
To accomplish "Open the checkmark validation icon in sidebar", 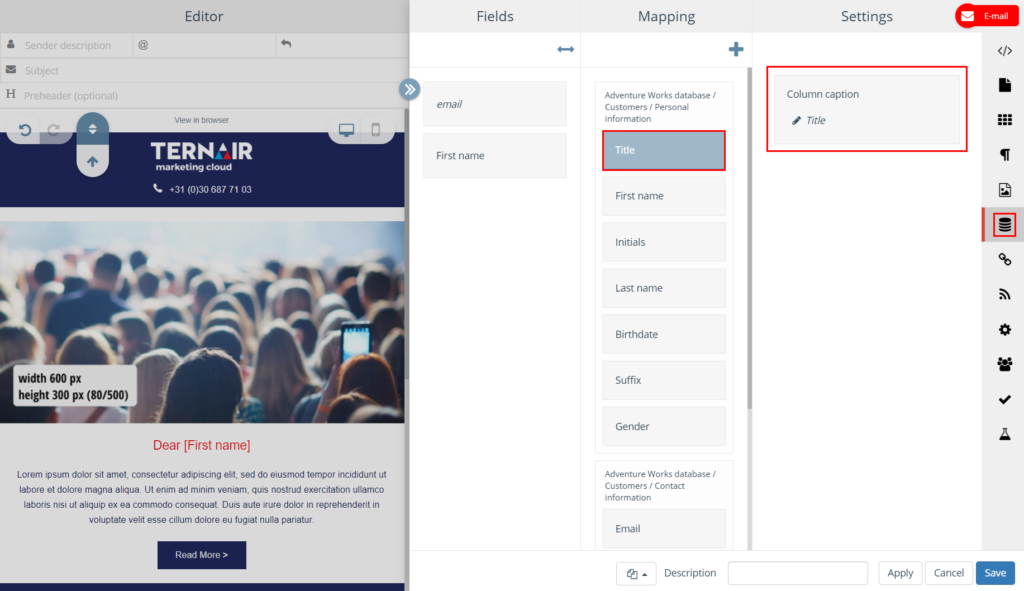I will [1004, 399].
